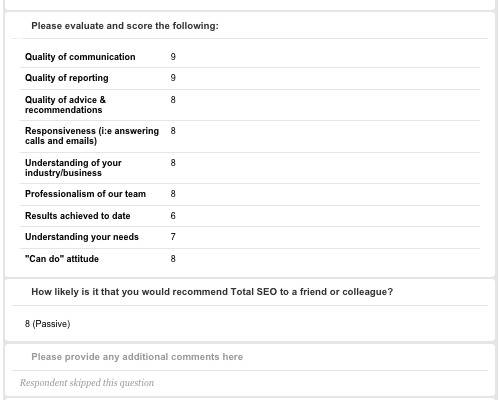Click the '8 (Passive)' recommendation answer
The height and width of the screenshot is (400, 500).
click(47, 324)
